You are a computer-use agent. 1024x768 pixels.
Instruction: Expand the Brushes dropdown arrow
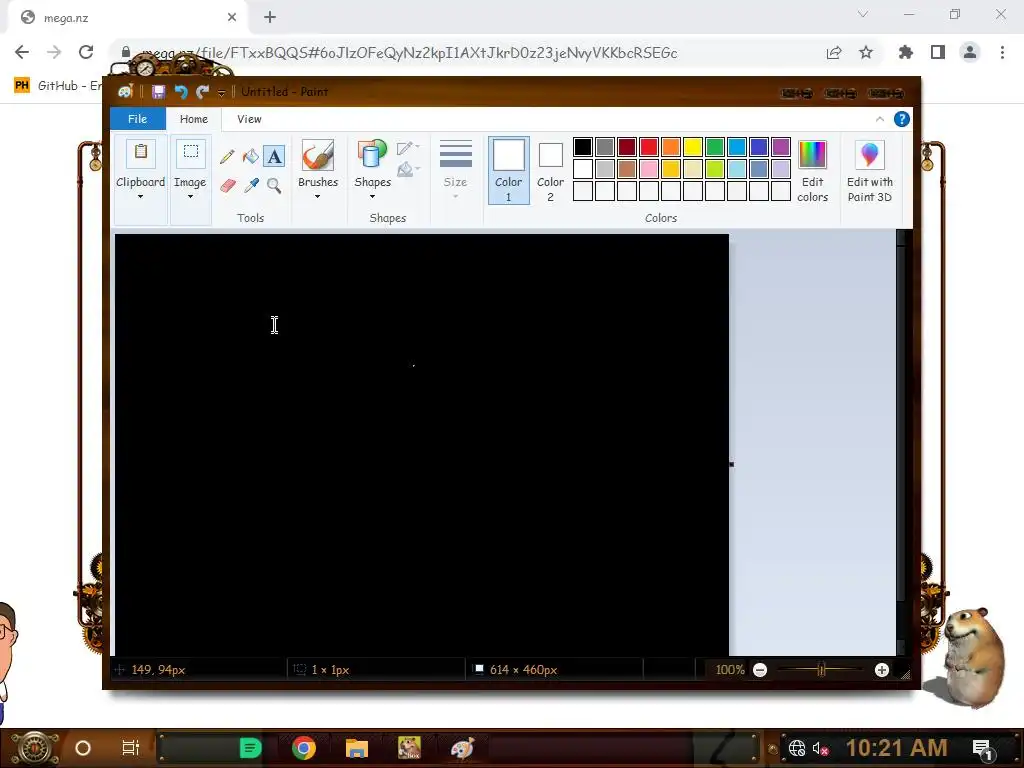click(x=317, y=197)
